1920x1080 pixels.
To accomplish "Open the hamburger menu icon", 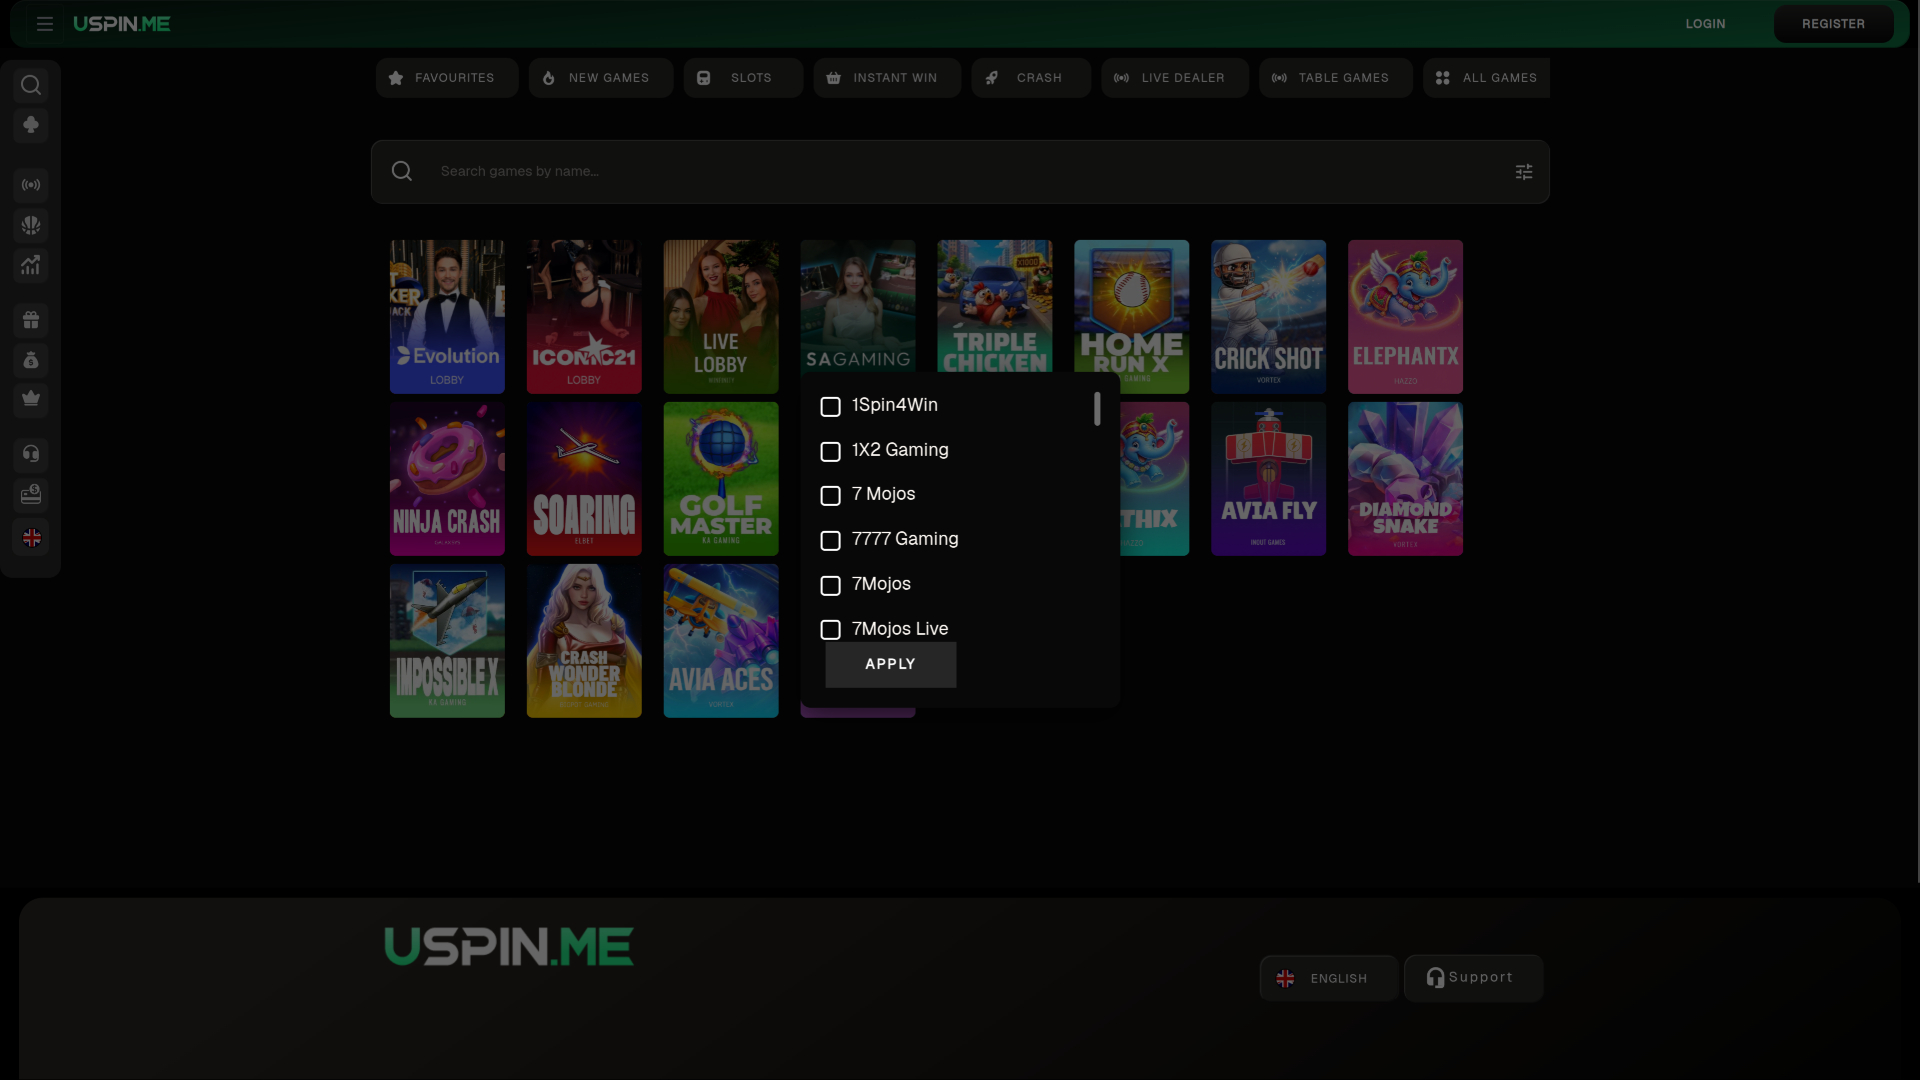I will click(x=45, y=24).
